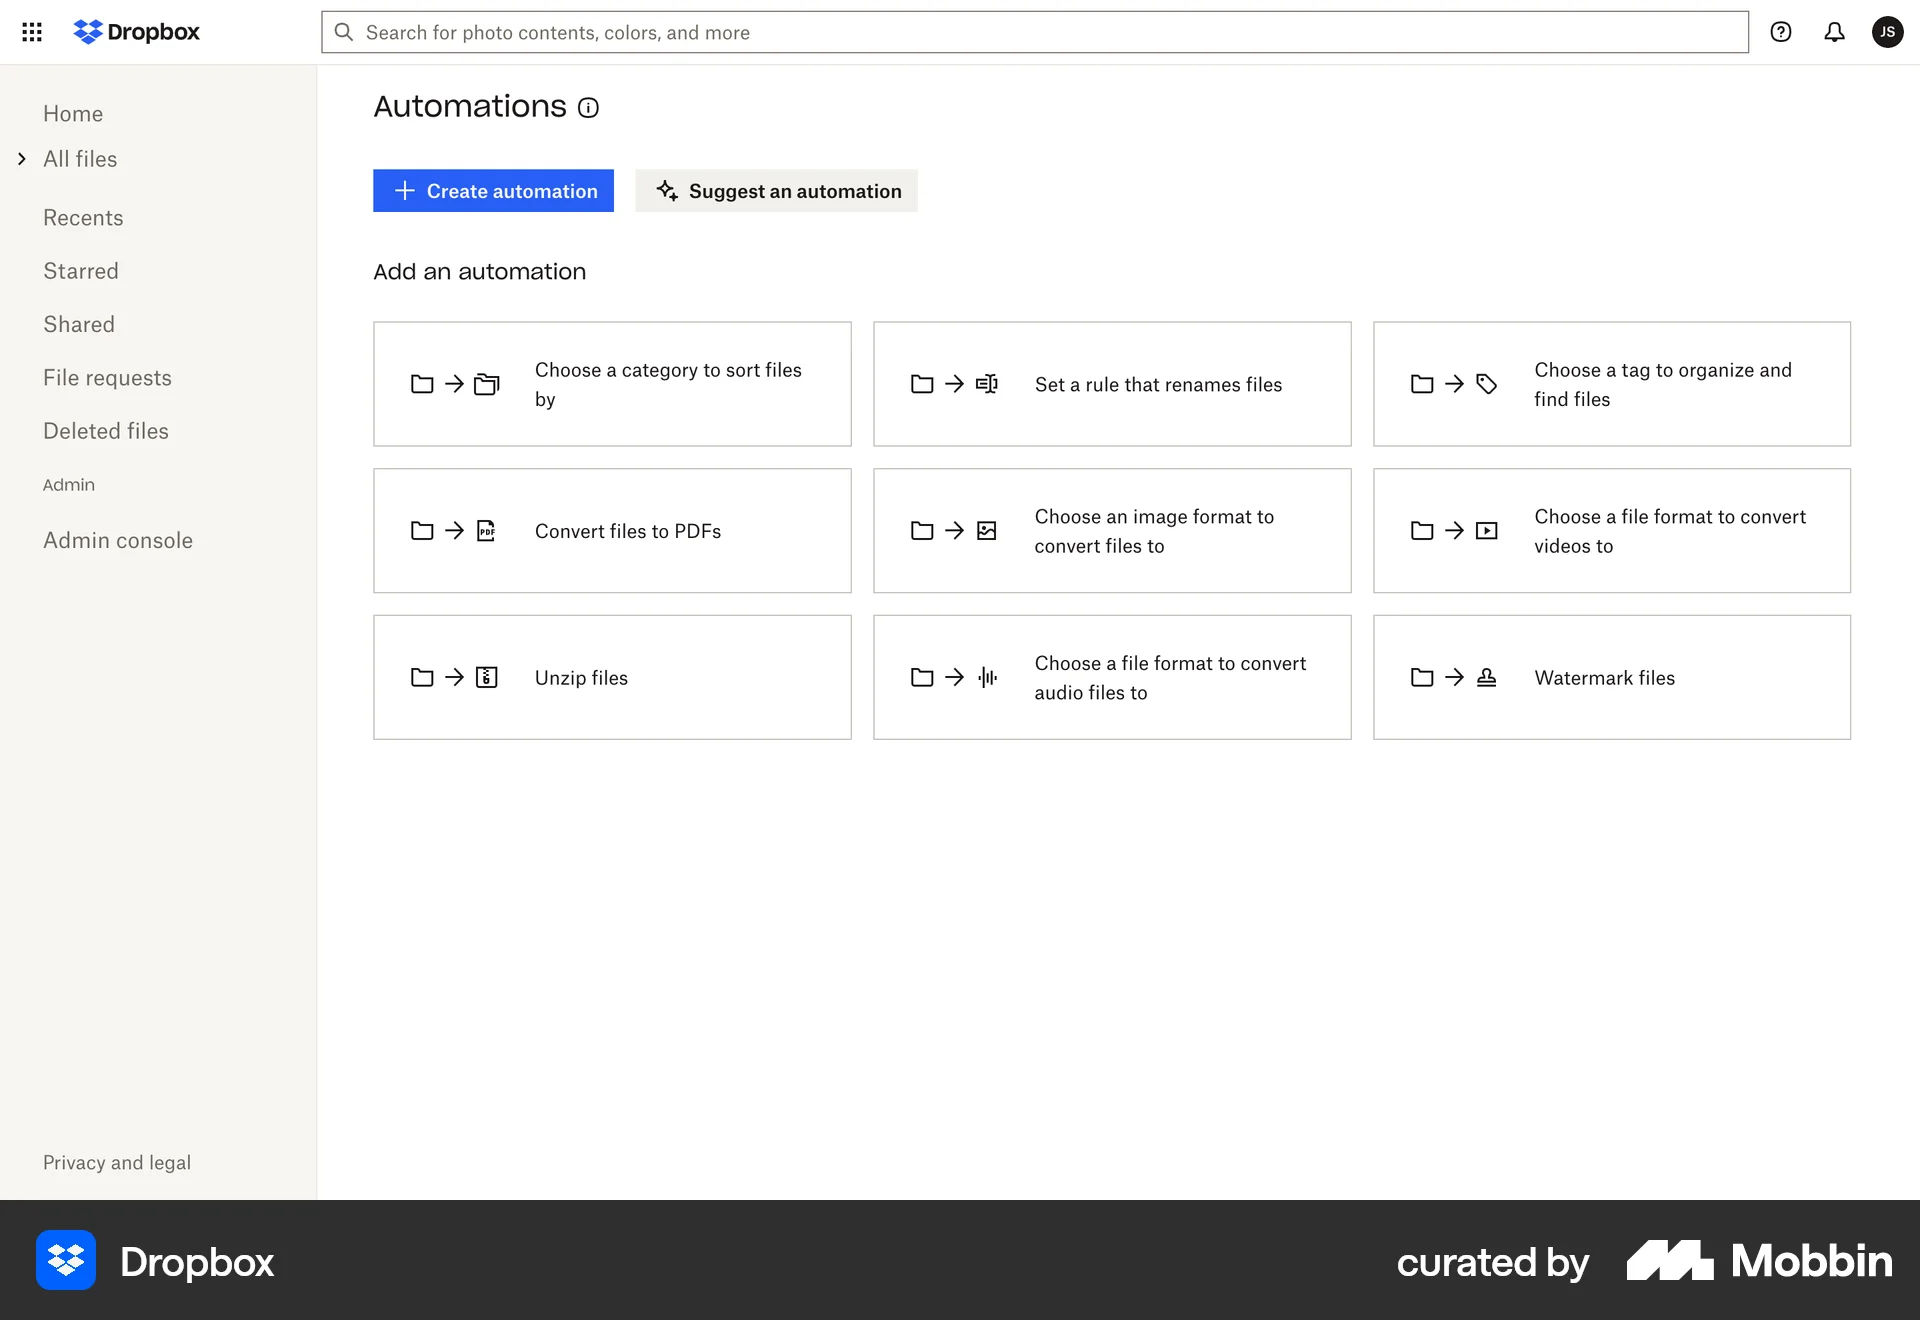Open the apps grid launcher

(32, 32)
